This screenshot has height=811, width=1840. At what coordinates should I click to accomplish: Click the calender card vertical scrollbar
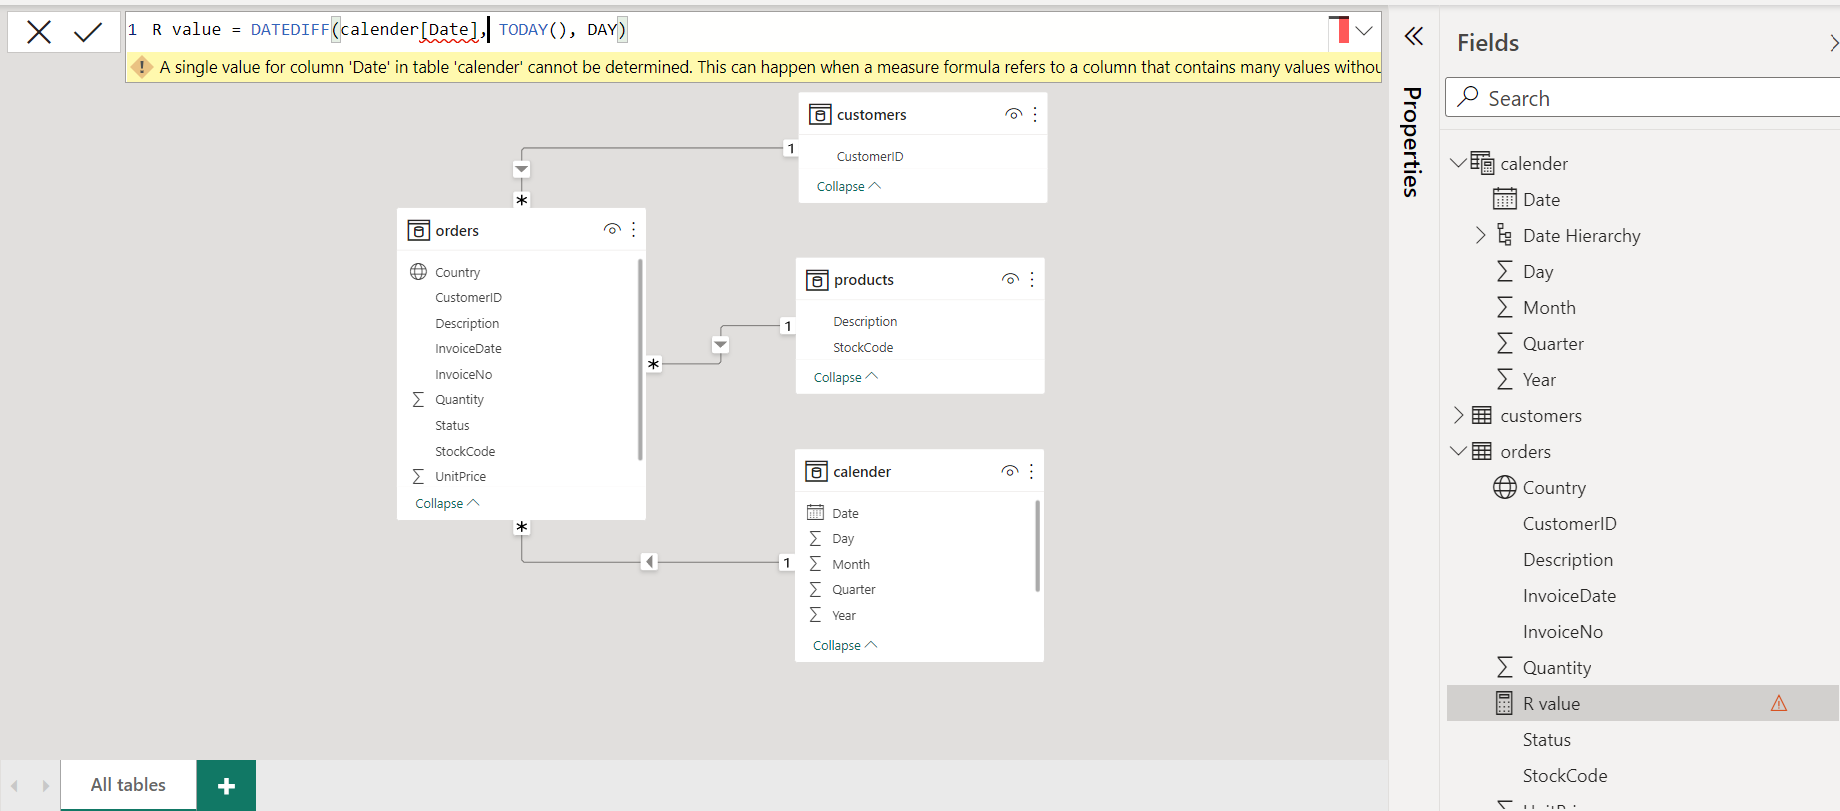pos(1037,546)
